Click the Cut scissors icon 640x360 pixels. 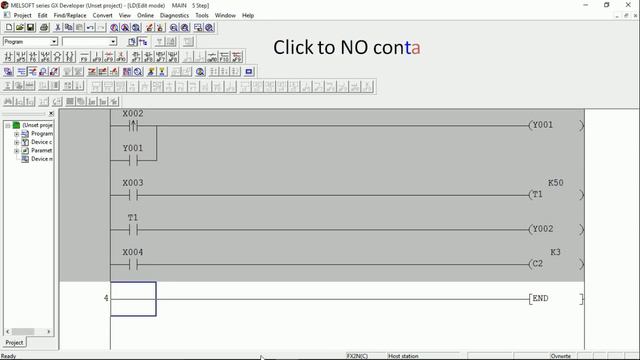(58, 27)
